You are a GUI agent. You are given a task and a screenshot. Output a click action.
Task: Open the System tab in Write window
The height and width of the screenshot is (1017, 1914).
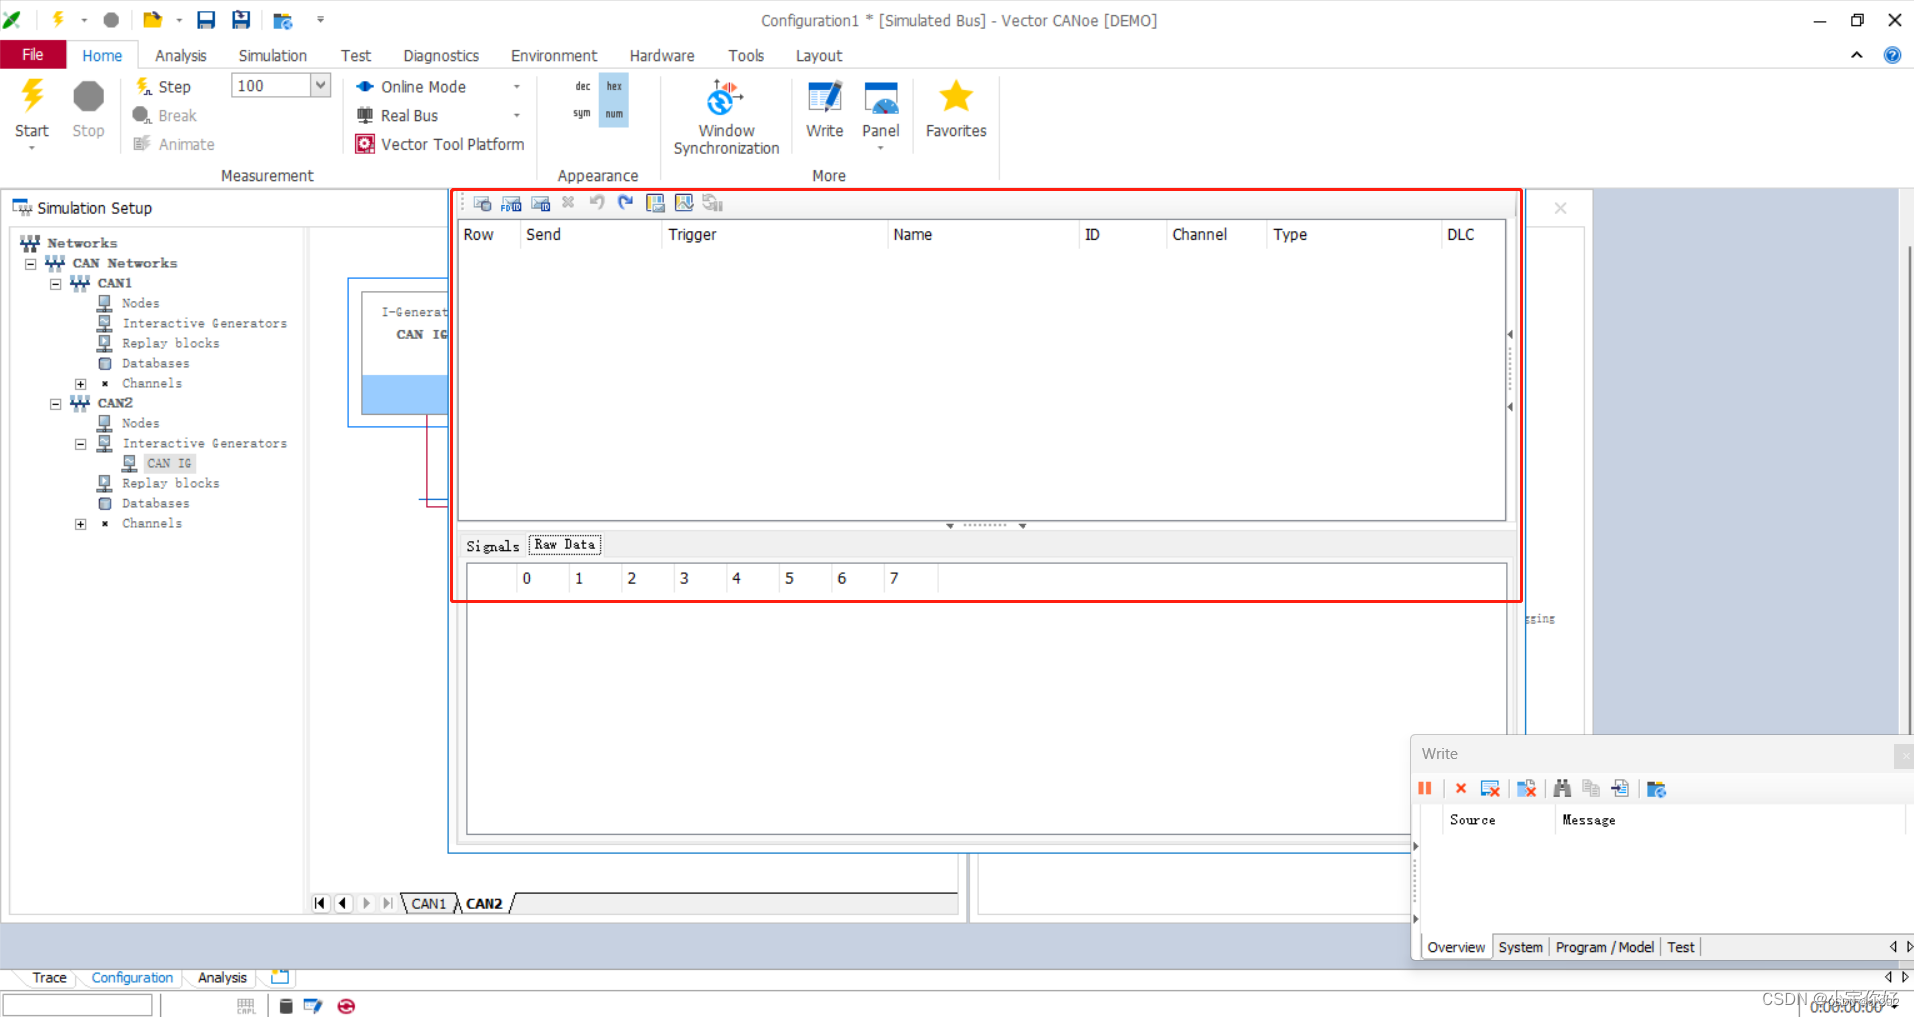click(1520, 947)
